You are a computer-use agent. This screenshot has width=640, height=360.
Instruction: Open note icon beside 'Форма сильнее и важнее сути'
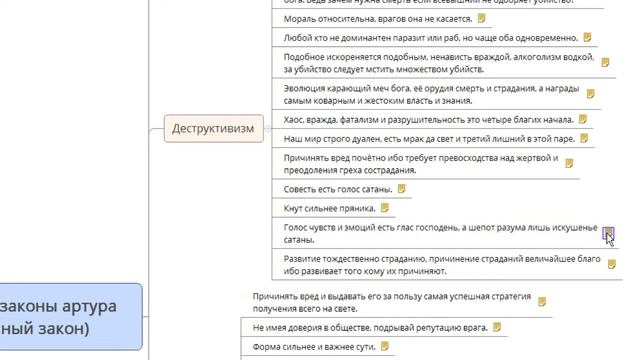click(x=384, y=347)
